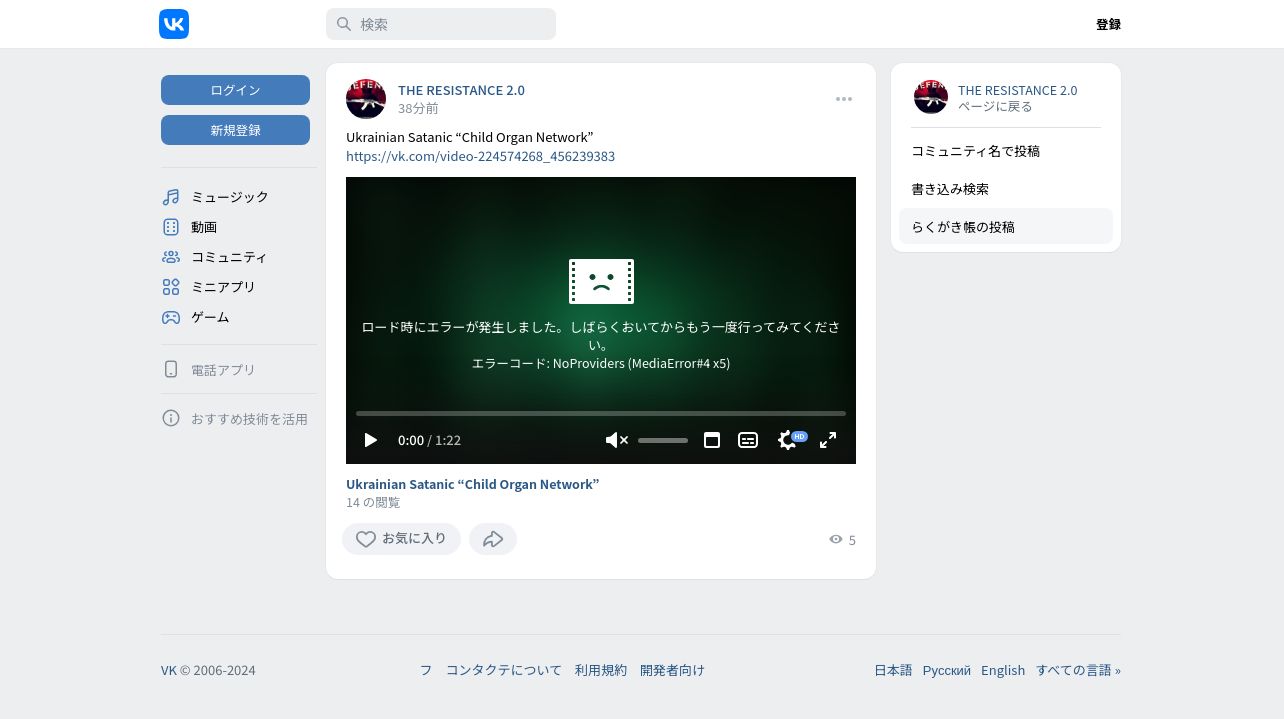Unmute the video speaker icon

click(x=617, y=440)
